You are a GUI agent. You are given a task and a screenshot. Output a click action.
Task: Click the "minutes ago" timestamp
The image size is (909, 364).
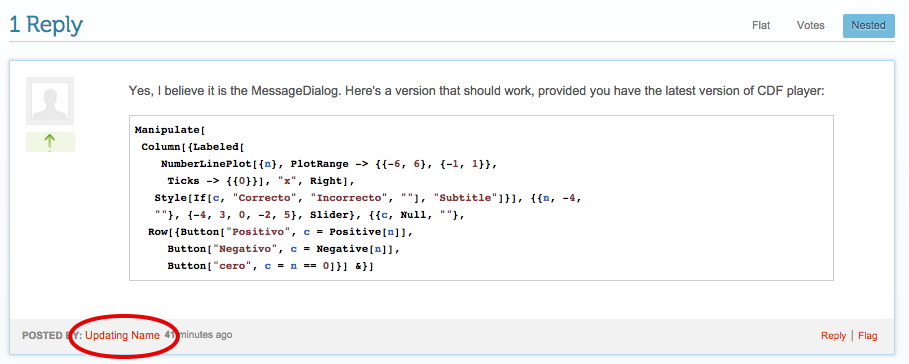click(x=198, y=335)
